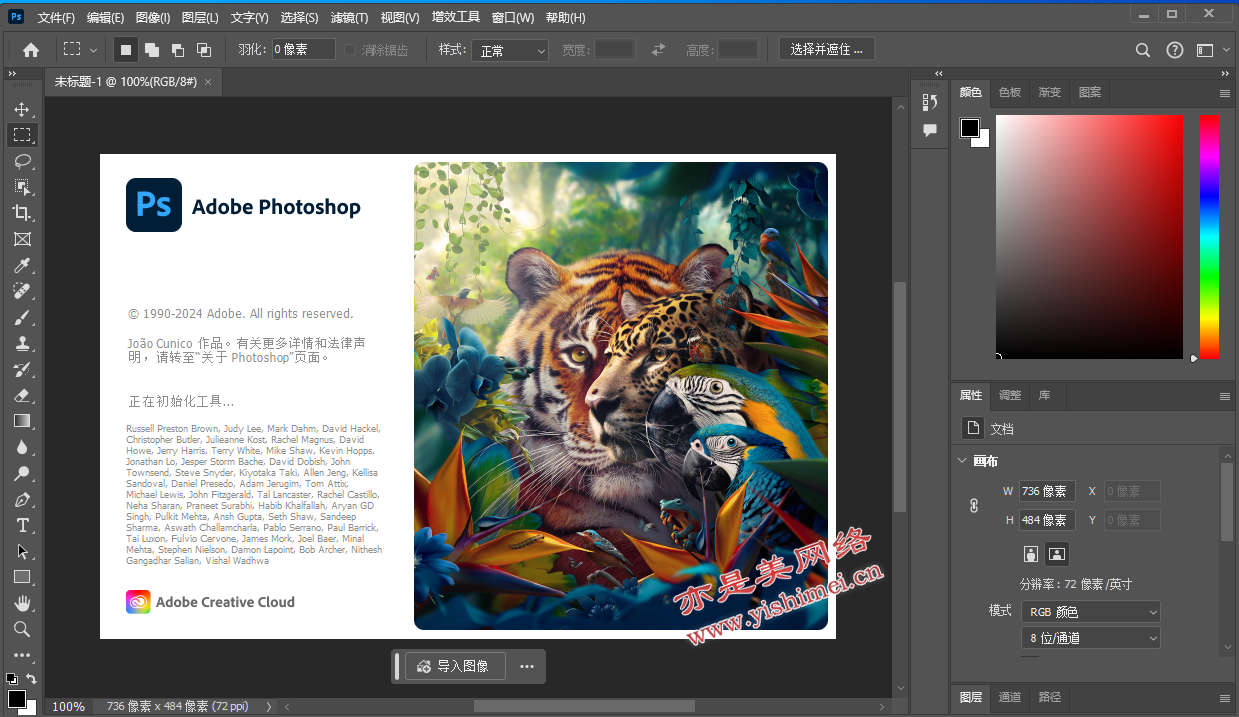Toggle the 消除锯齿 anti-alias checkbox

click(x=350, y=50)
